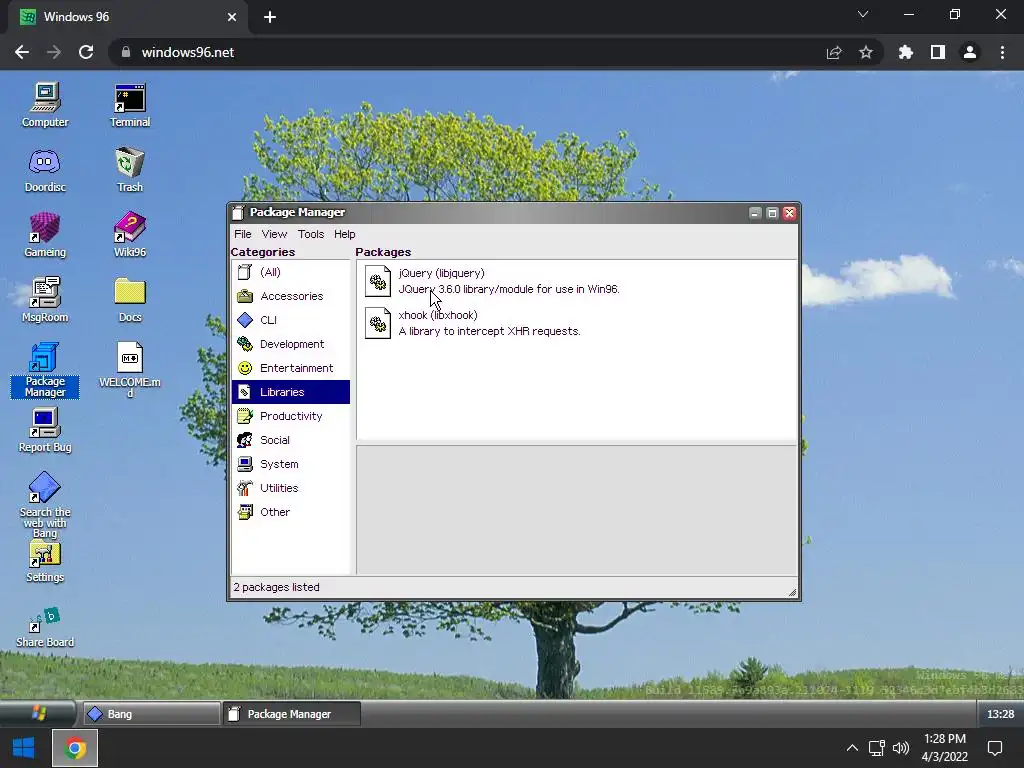1024x768 pixels.
Task: Open the Windows notification center
Action: click(x=995, y=748)
